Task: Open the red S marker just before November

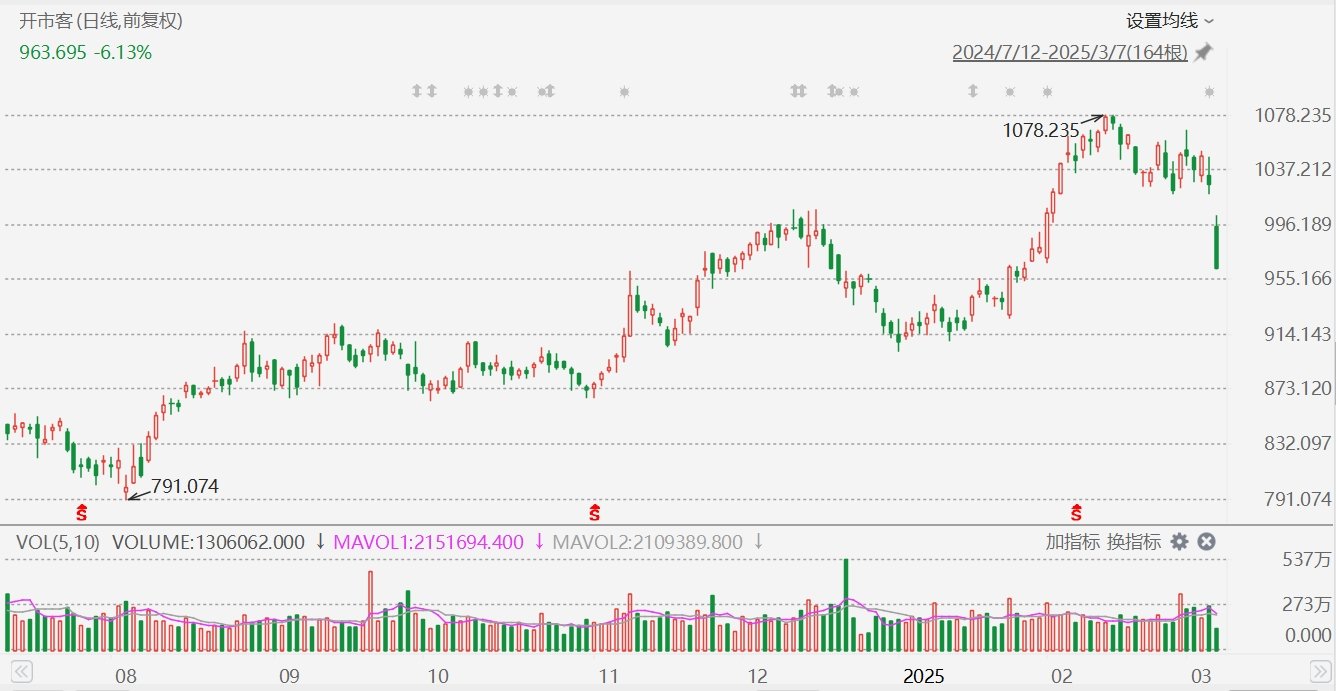Action: pyautogui.click(x=594, y=513)
